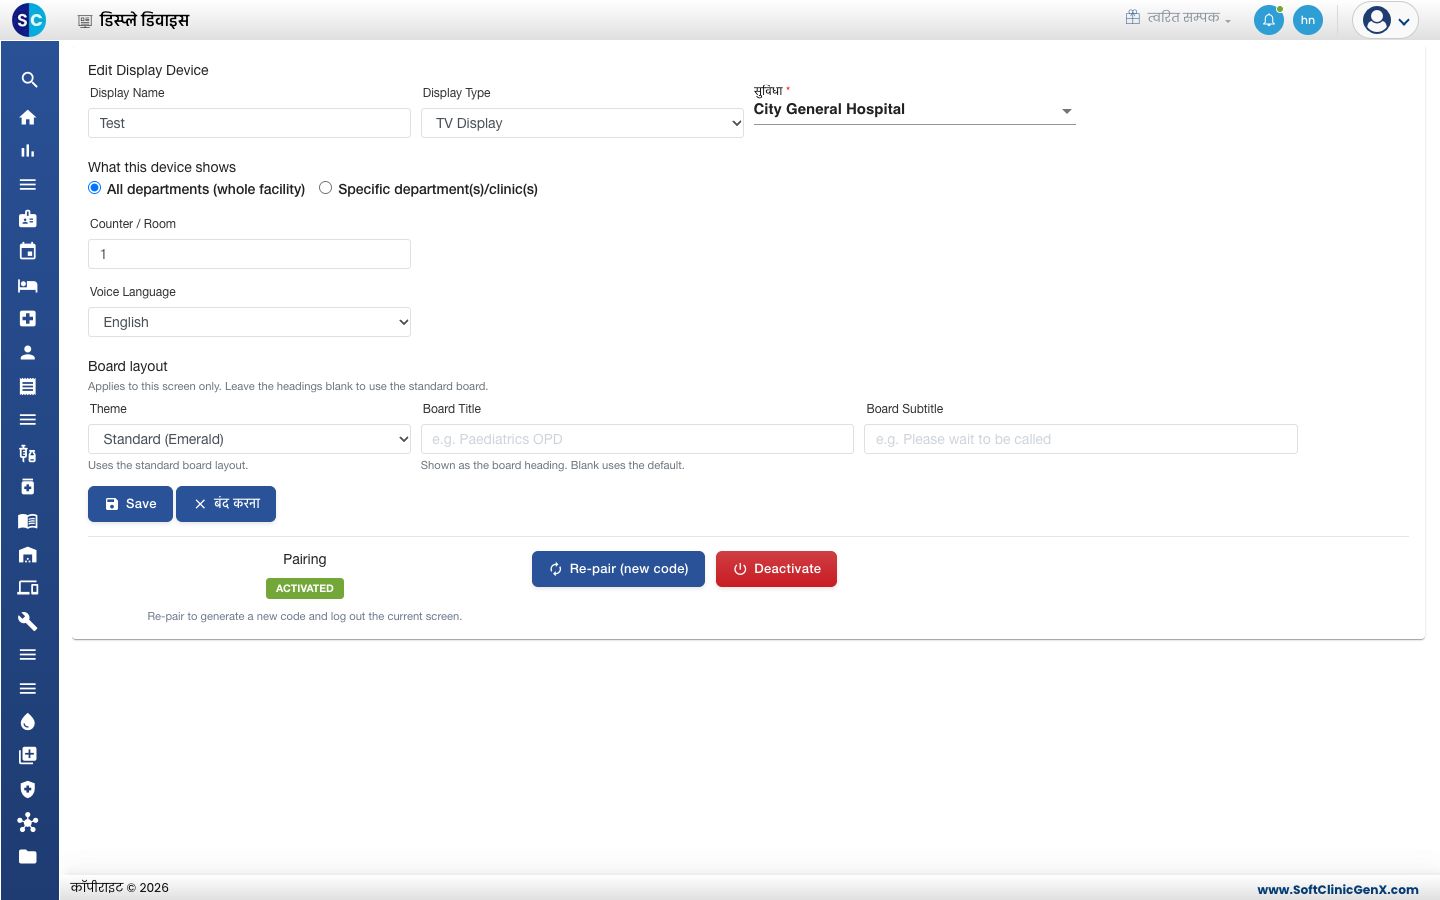Open the ID badge sidebar icon
The image size is (1440, 900).
28,218
